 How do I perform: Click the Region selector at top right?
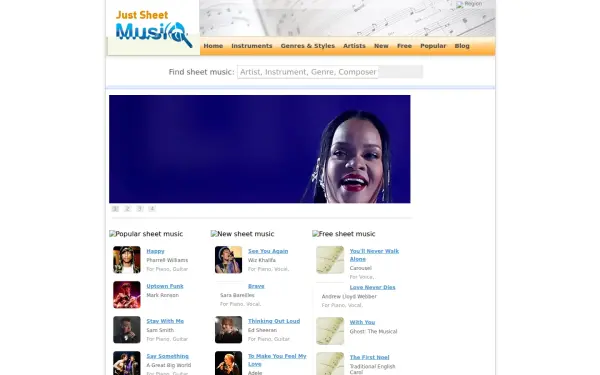469,4
